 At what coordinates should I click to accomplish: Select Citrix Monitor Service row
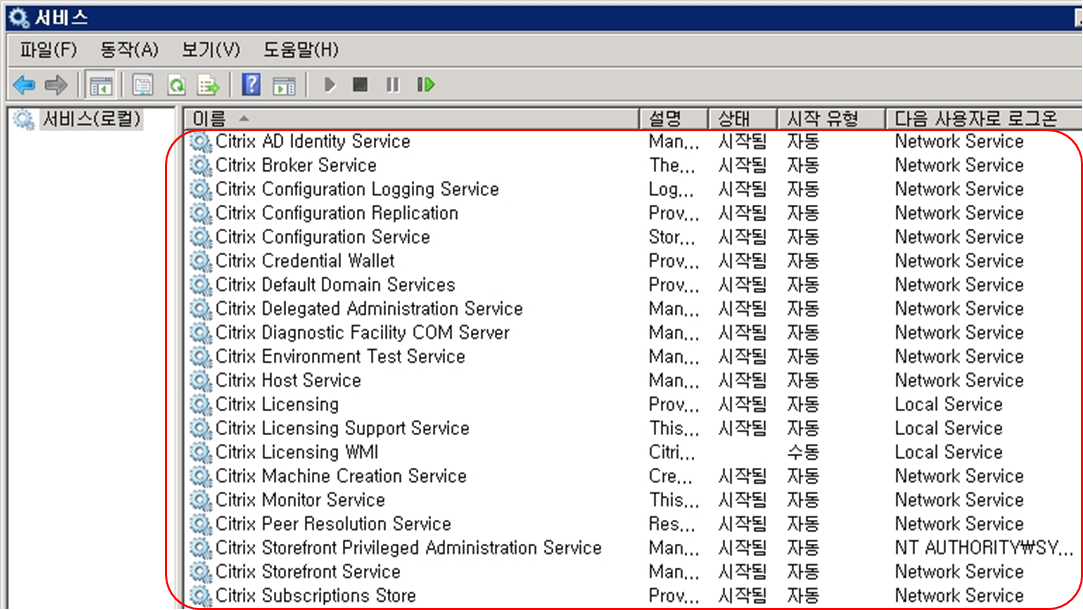coord(632,500)
